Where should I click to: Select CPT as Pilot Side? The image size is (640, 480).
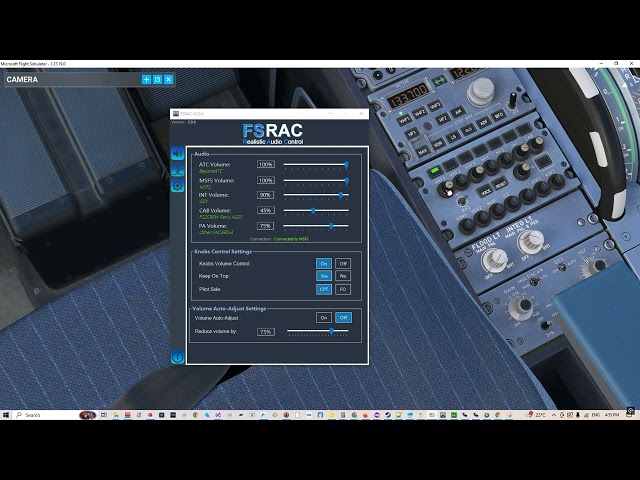point(324,289)
